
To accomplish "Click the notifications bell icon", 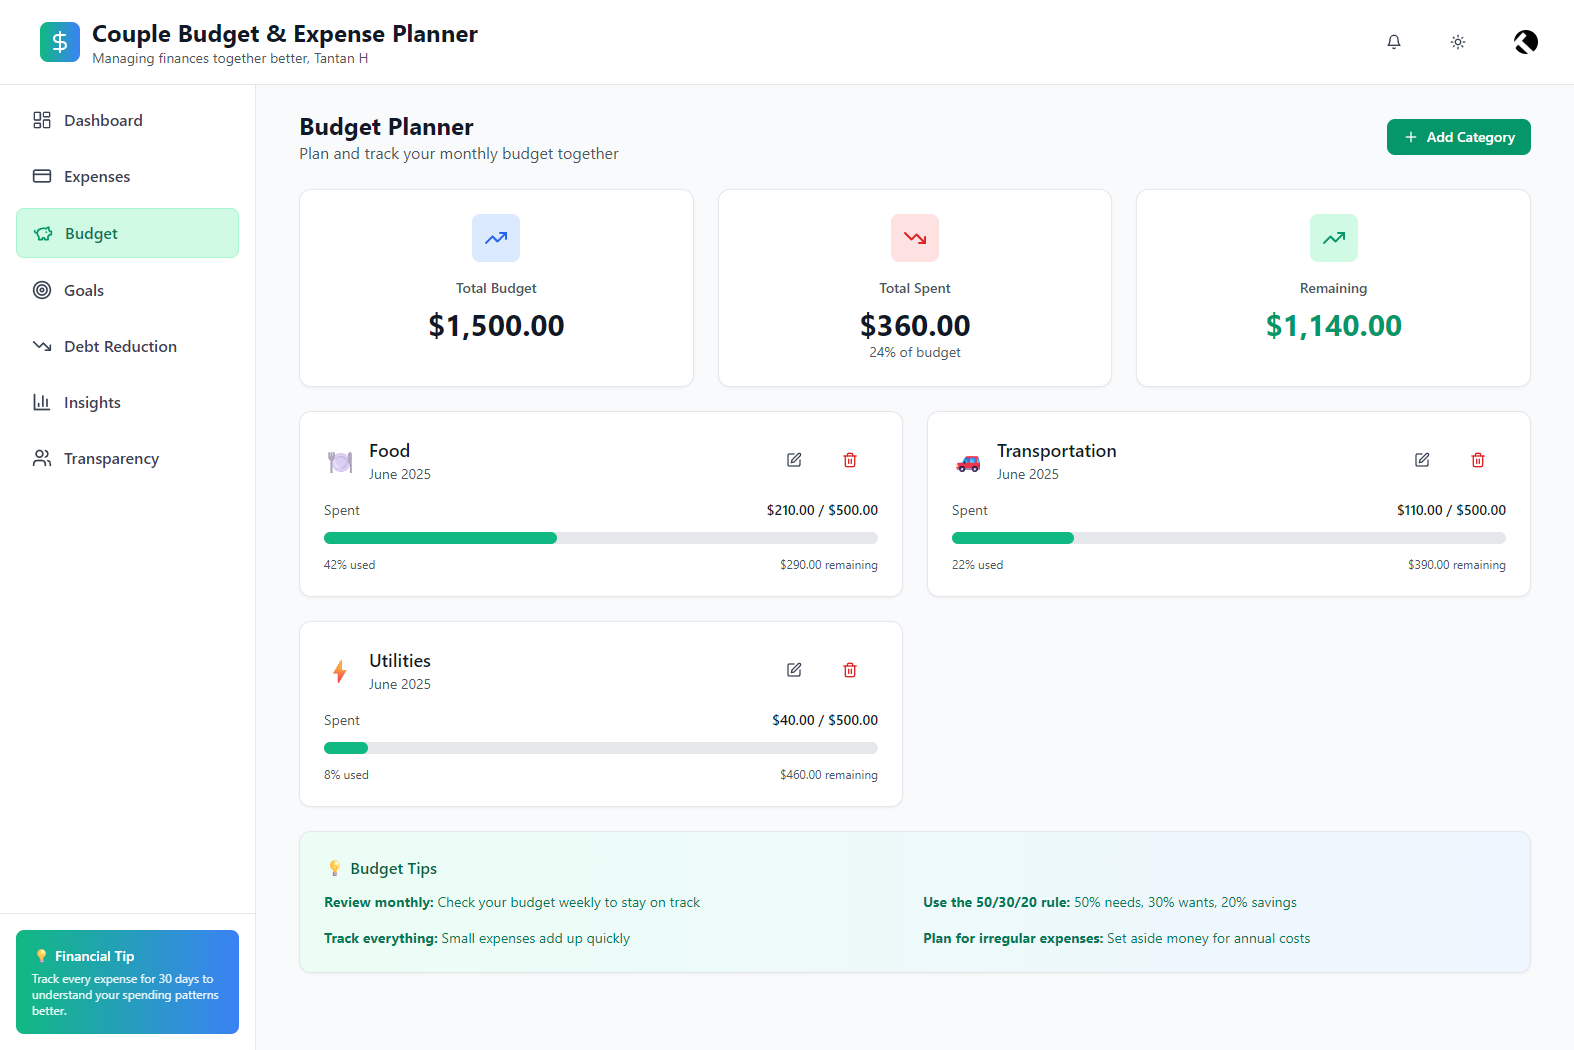I will coord(1394,42).
